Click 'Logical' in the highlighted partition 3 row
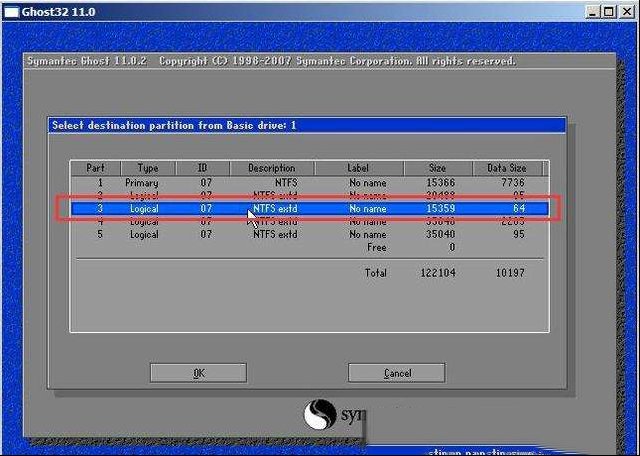Screen dimensions: 640x456 coord(144,209)
